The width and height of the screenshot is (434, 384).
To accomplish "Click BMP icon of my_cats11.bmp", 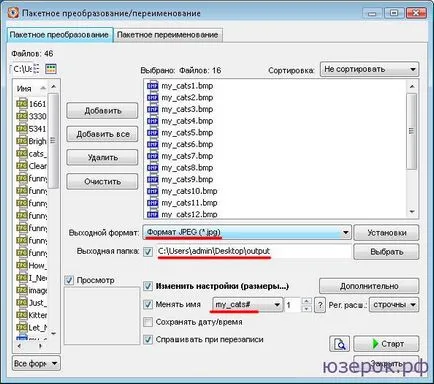I will (152, 203).
